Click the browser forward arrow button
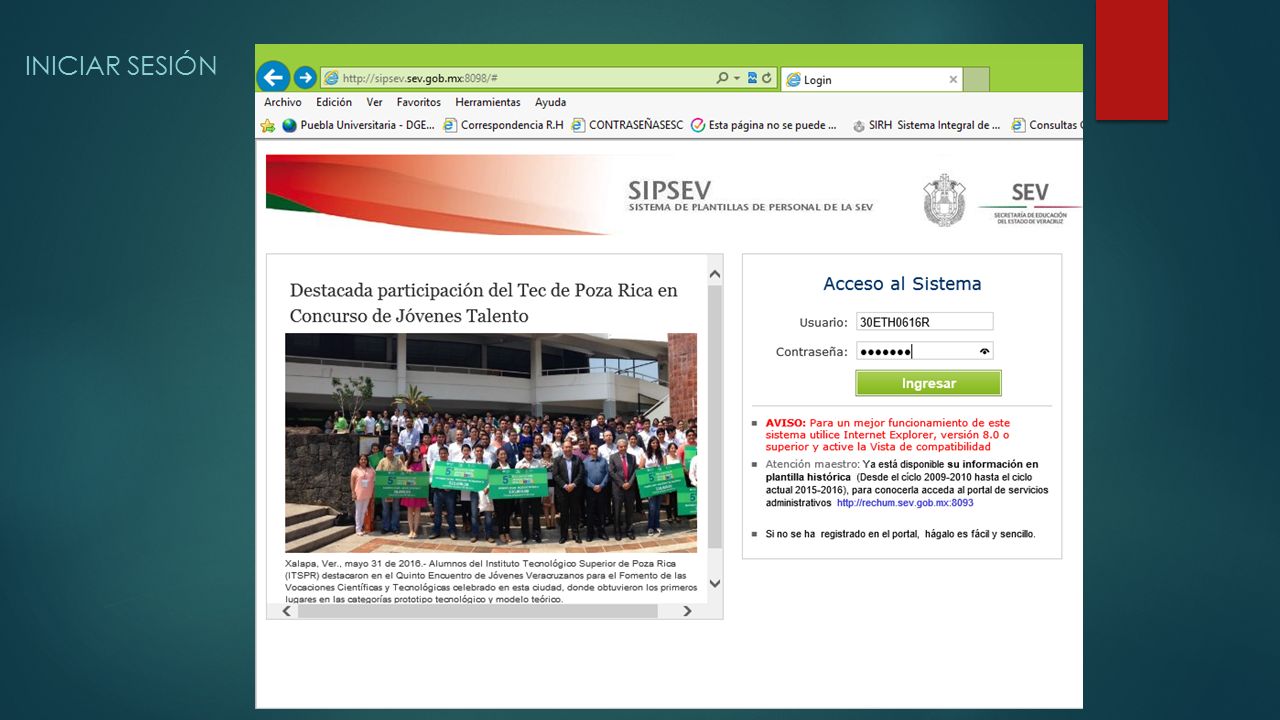1280x720 pixels. (305, 77)
